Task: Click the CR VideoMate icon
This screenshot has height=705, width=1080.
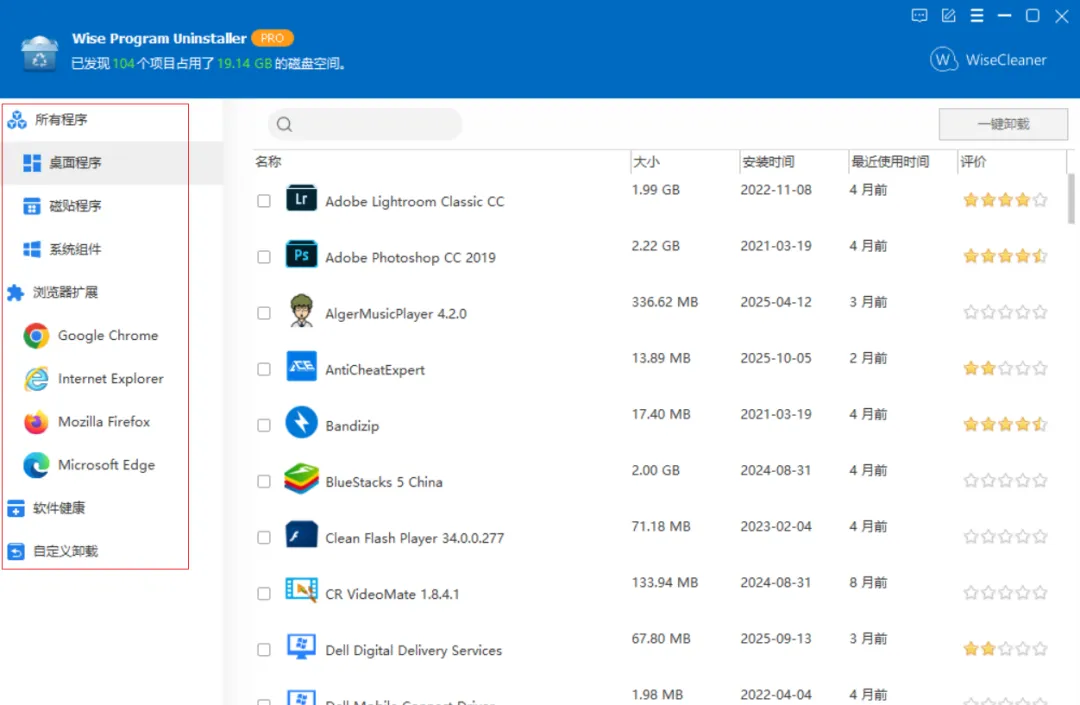Action: 301,591
